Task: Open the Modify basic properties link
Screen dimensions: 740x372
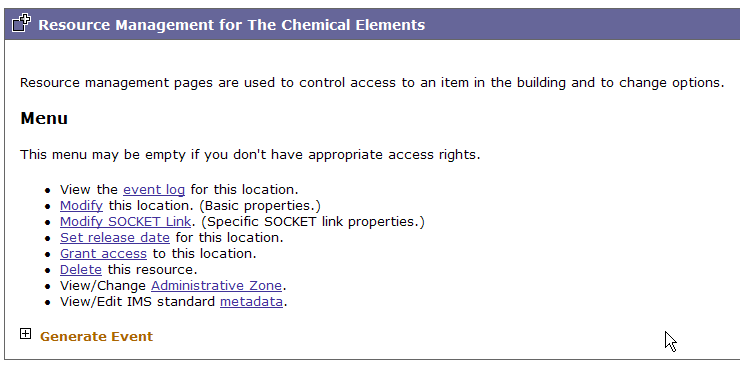Action: [x=81, y=206]
